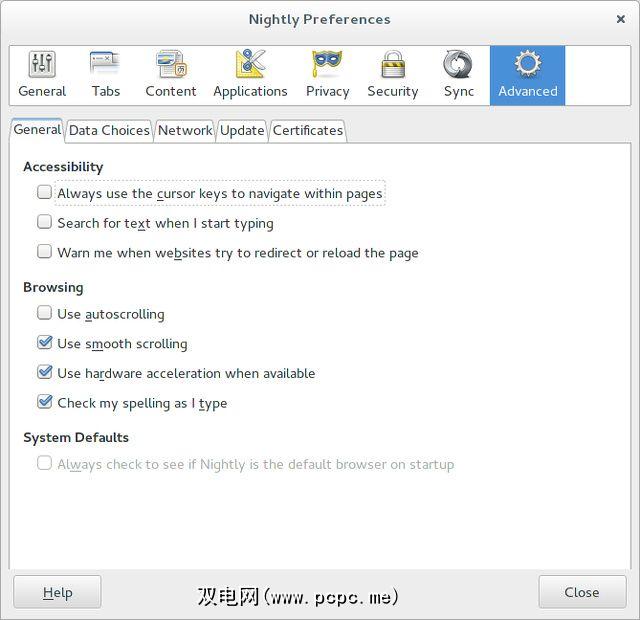Open the Applications scissors icon pane

point(250,76)
